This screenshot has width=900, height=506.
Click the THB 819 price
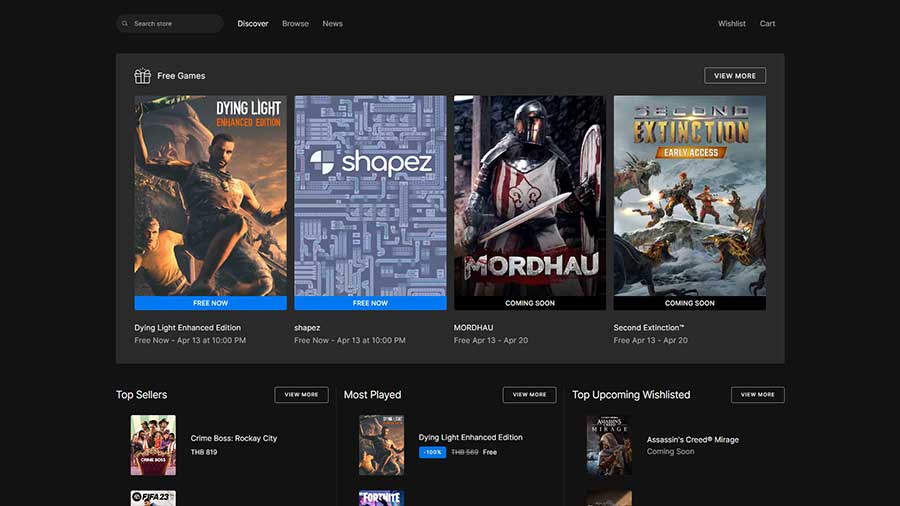click(204, 452)
